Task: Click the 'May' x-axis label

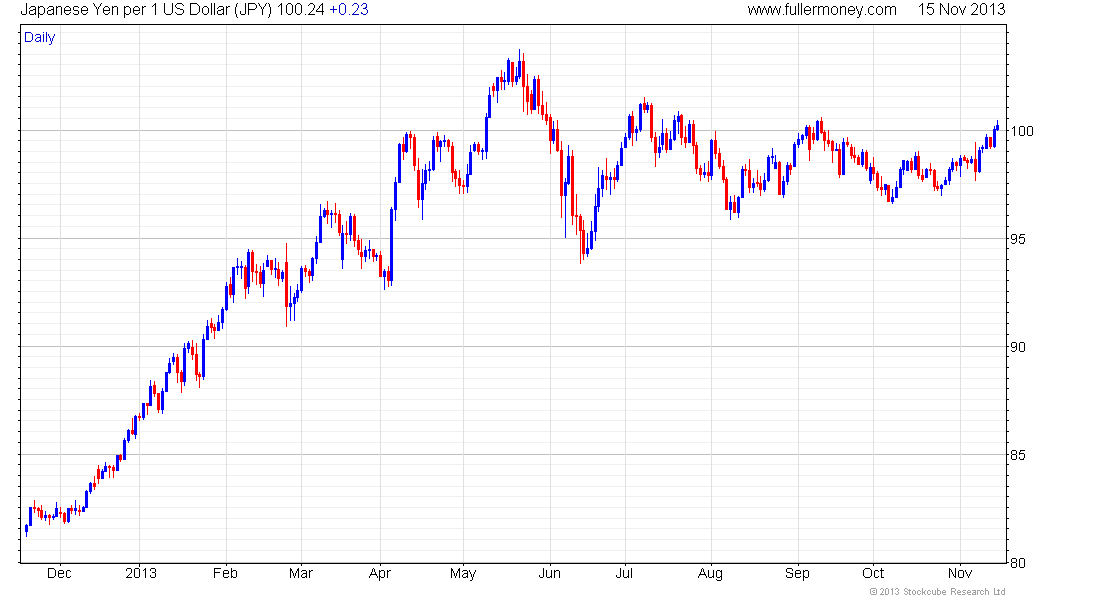Action: [463, 573]
